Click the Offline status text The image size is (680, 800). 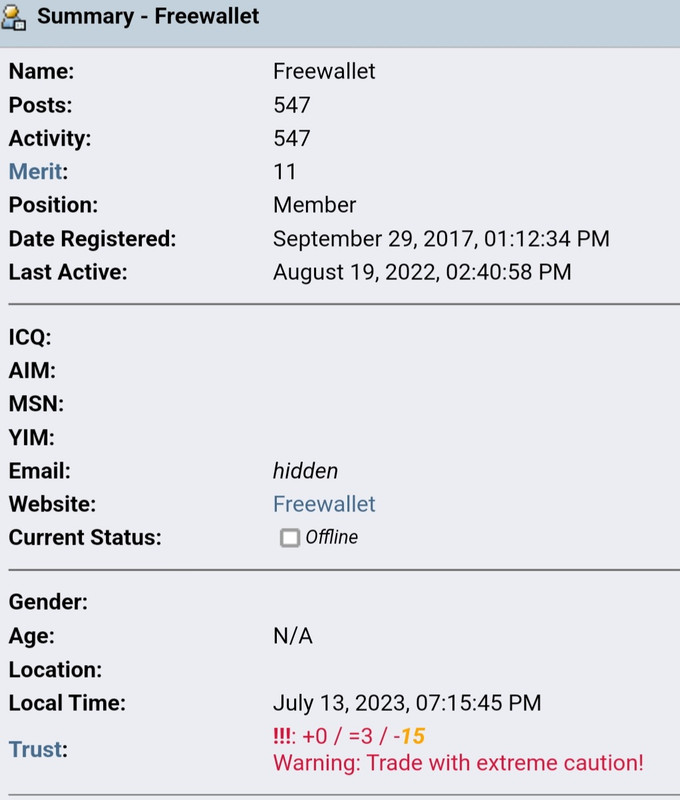click(332, 537)
